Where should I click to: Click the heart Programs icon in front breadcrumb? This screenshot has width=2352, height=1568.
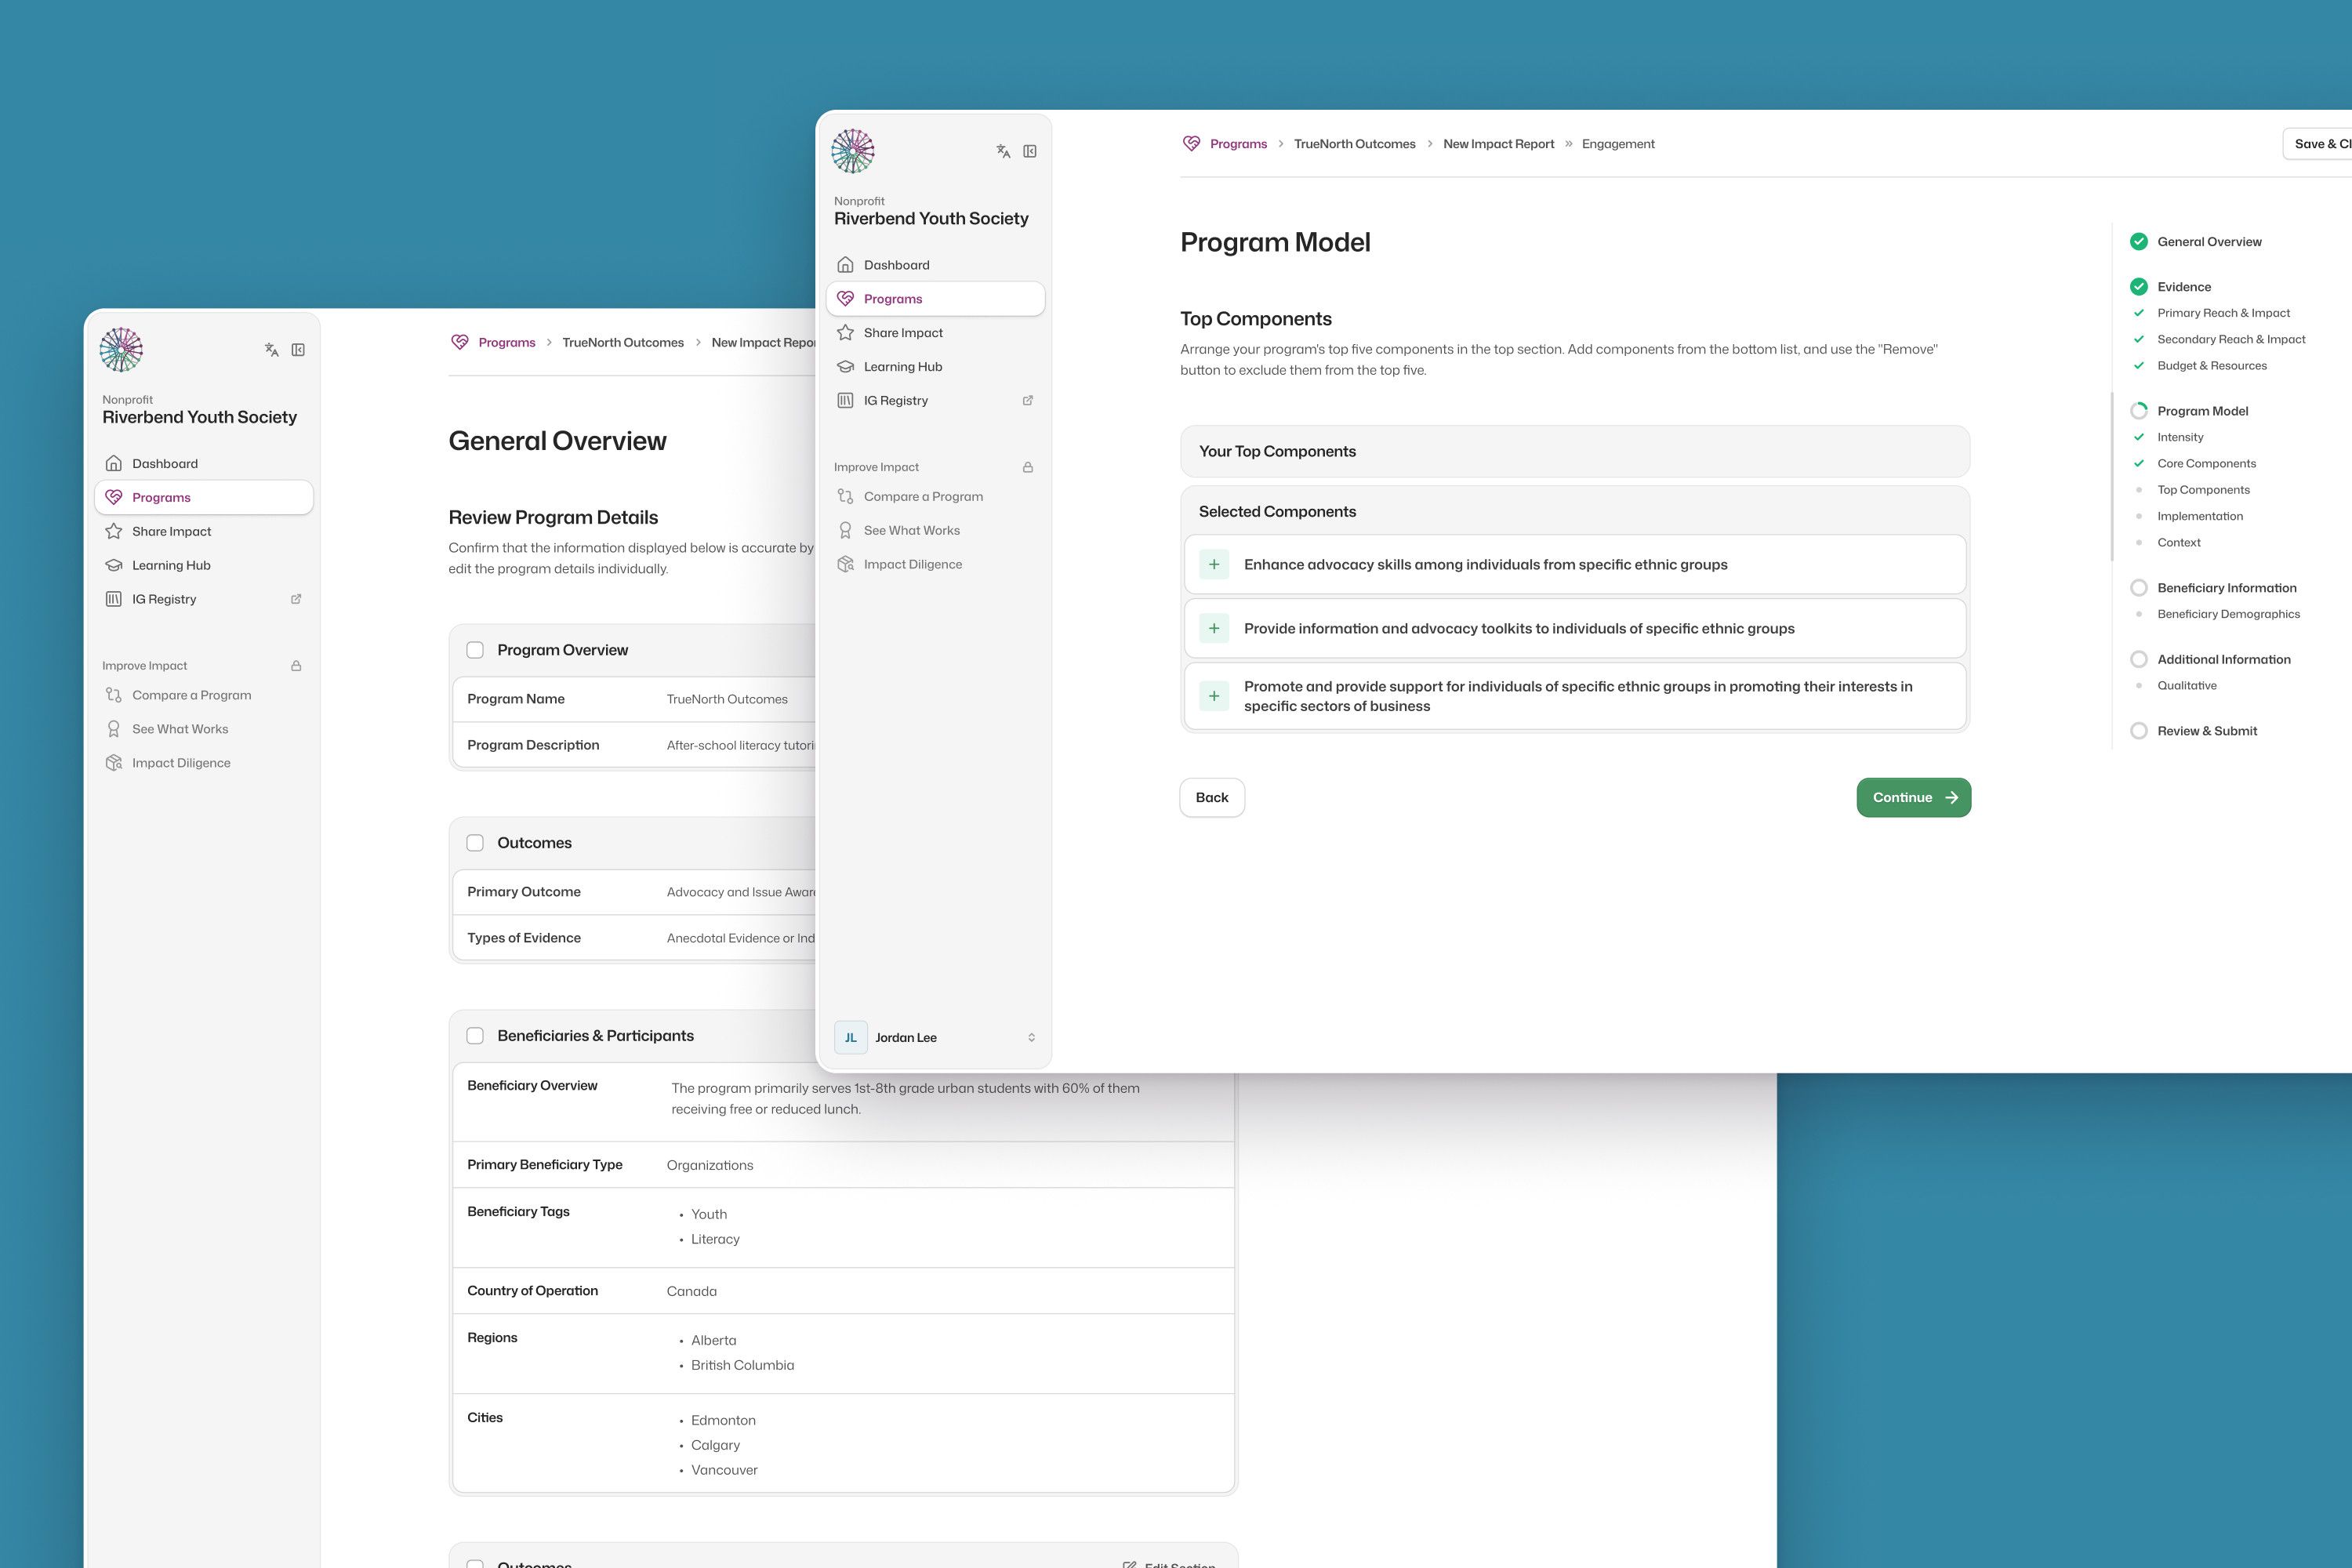1191,144
